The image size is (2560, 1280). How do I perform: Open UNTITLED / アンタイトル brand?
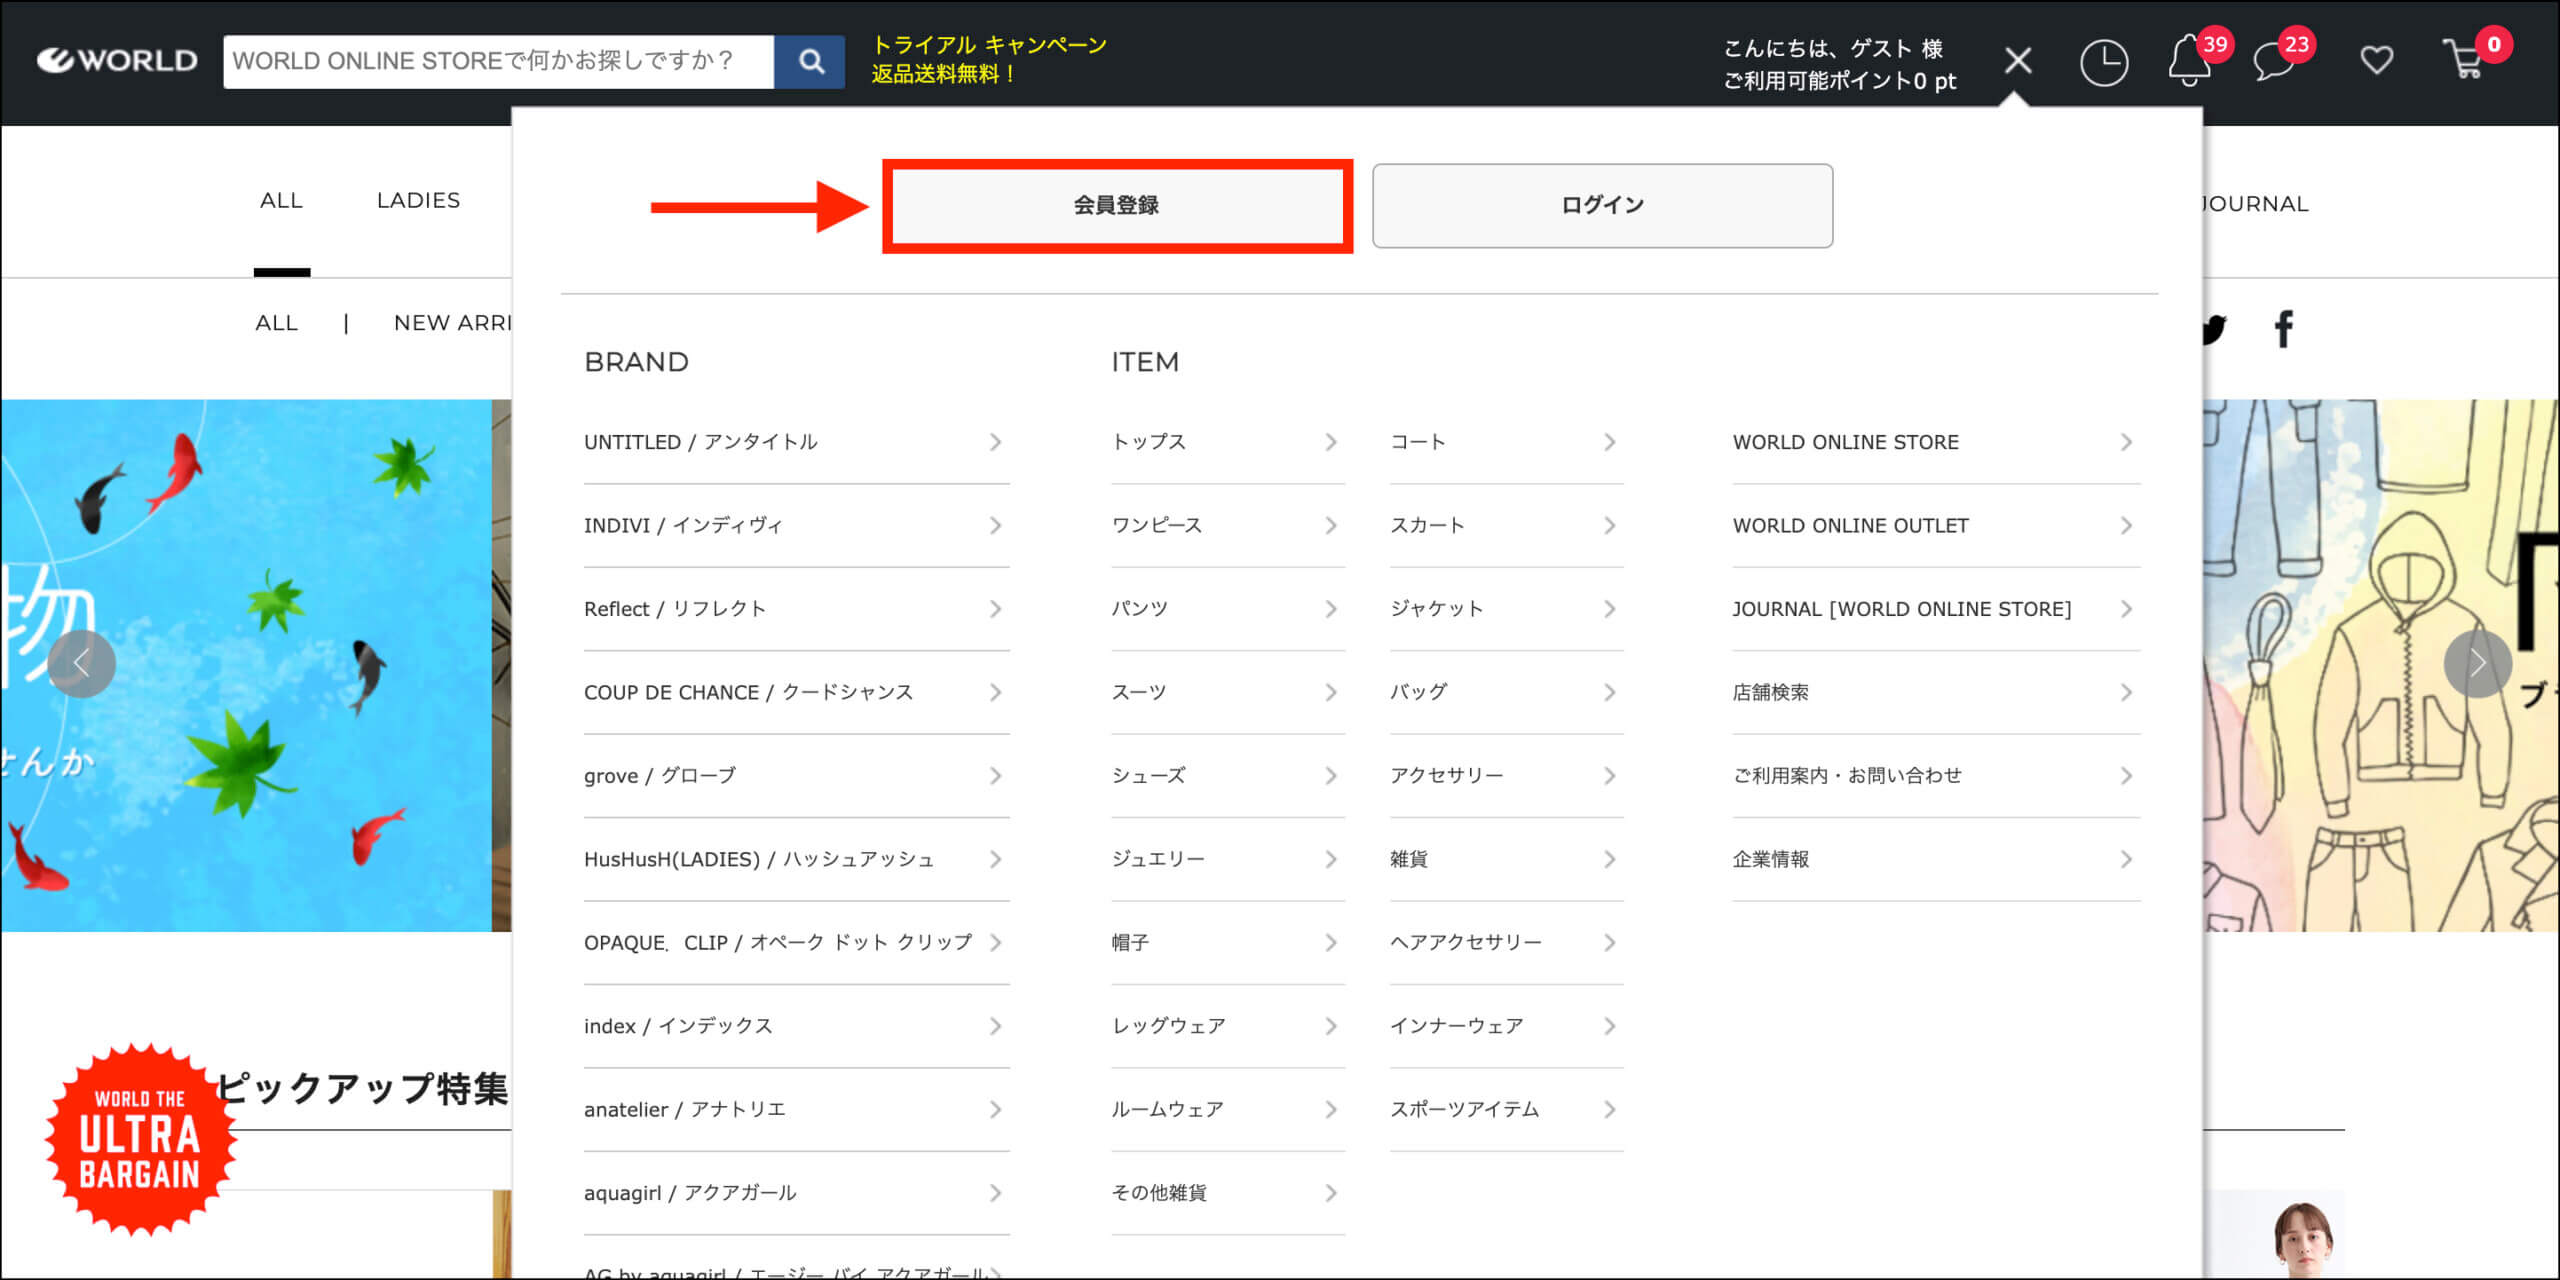pyautogui.click(x=796, y=442)
